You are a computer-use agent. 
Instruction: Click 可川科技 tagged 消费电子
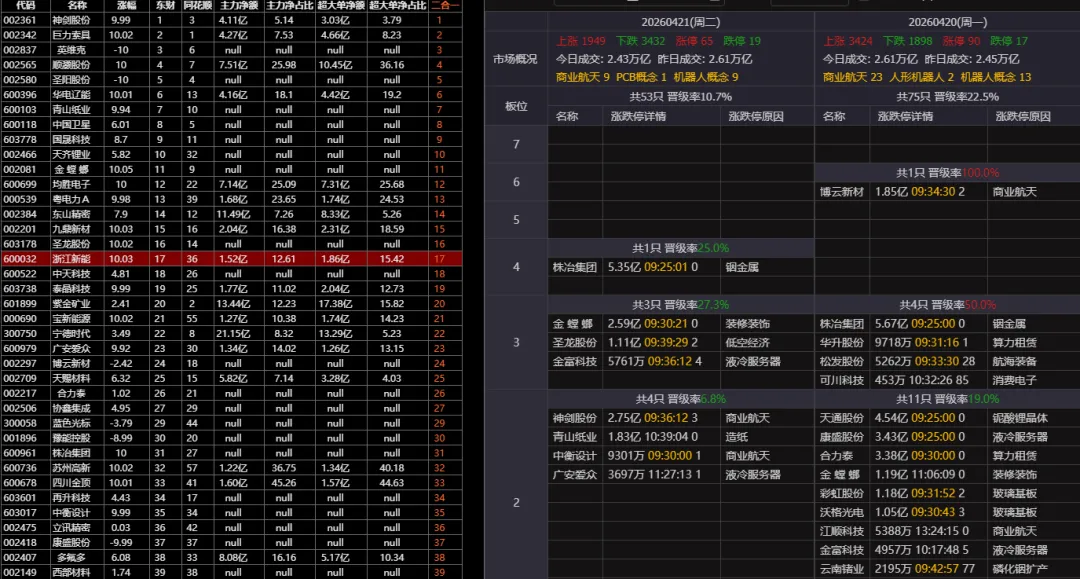click(x=842, y=380)
